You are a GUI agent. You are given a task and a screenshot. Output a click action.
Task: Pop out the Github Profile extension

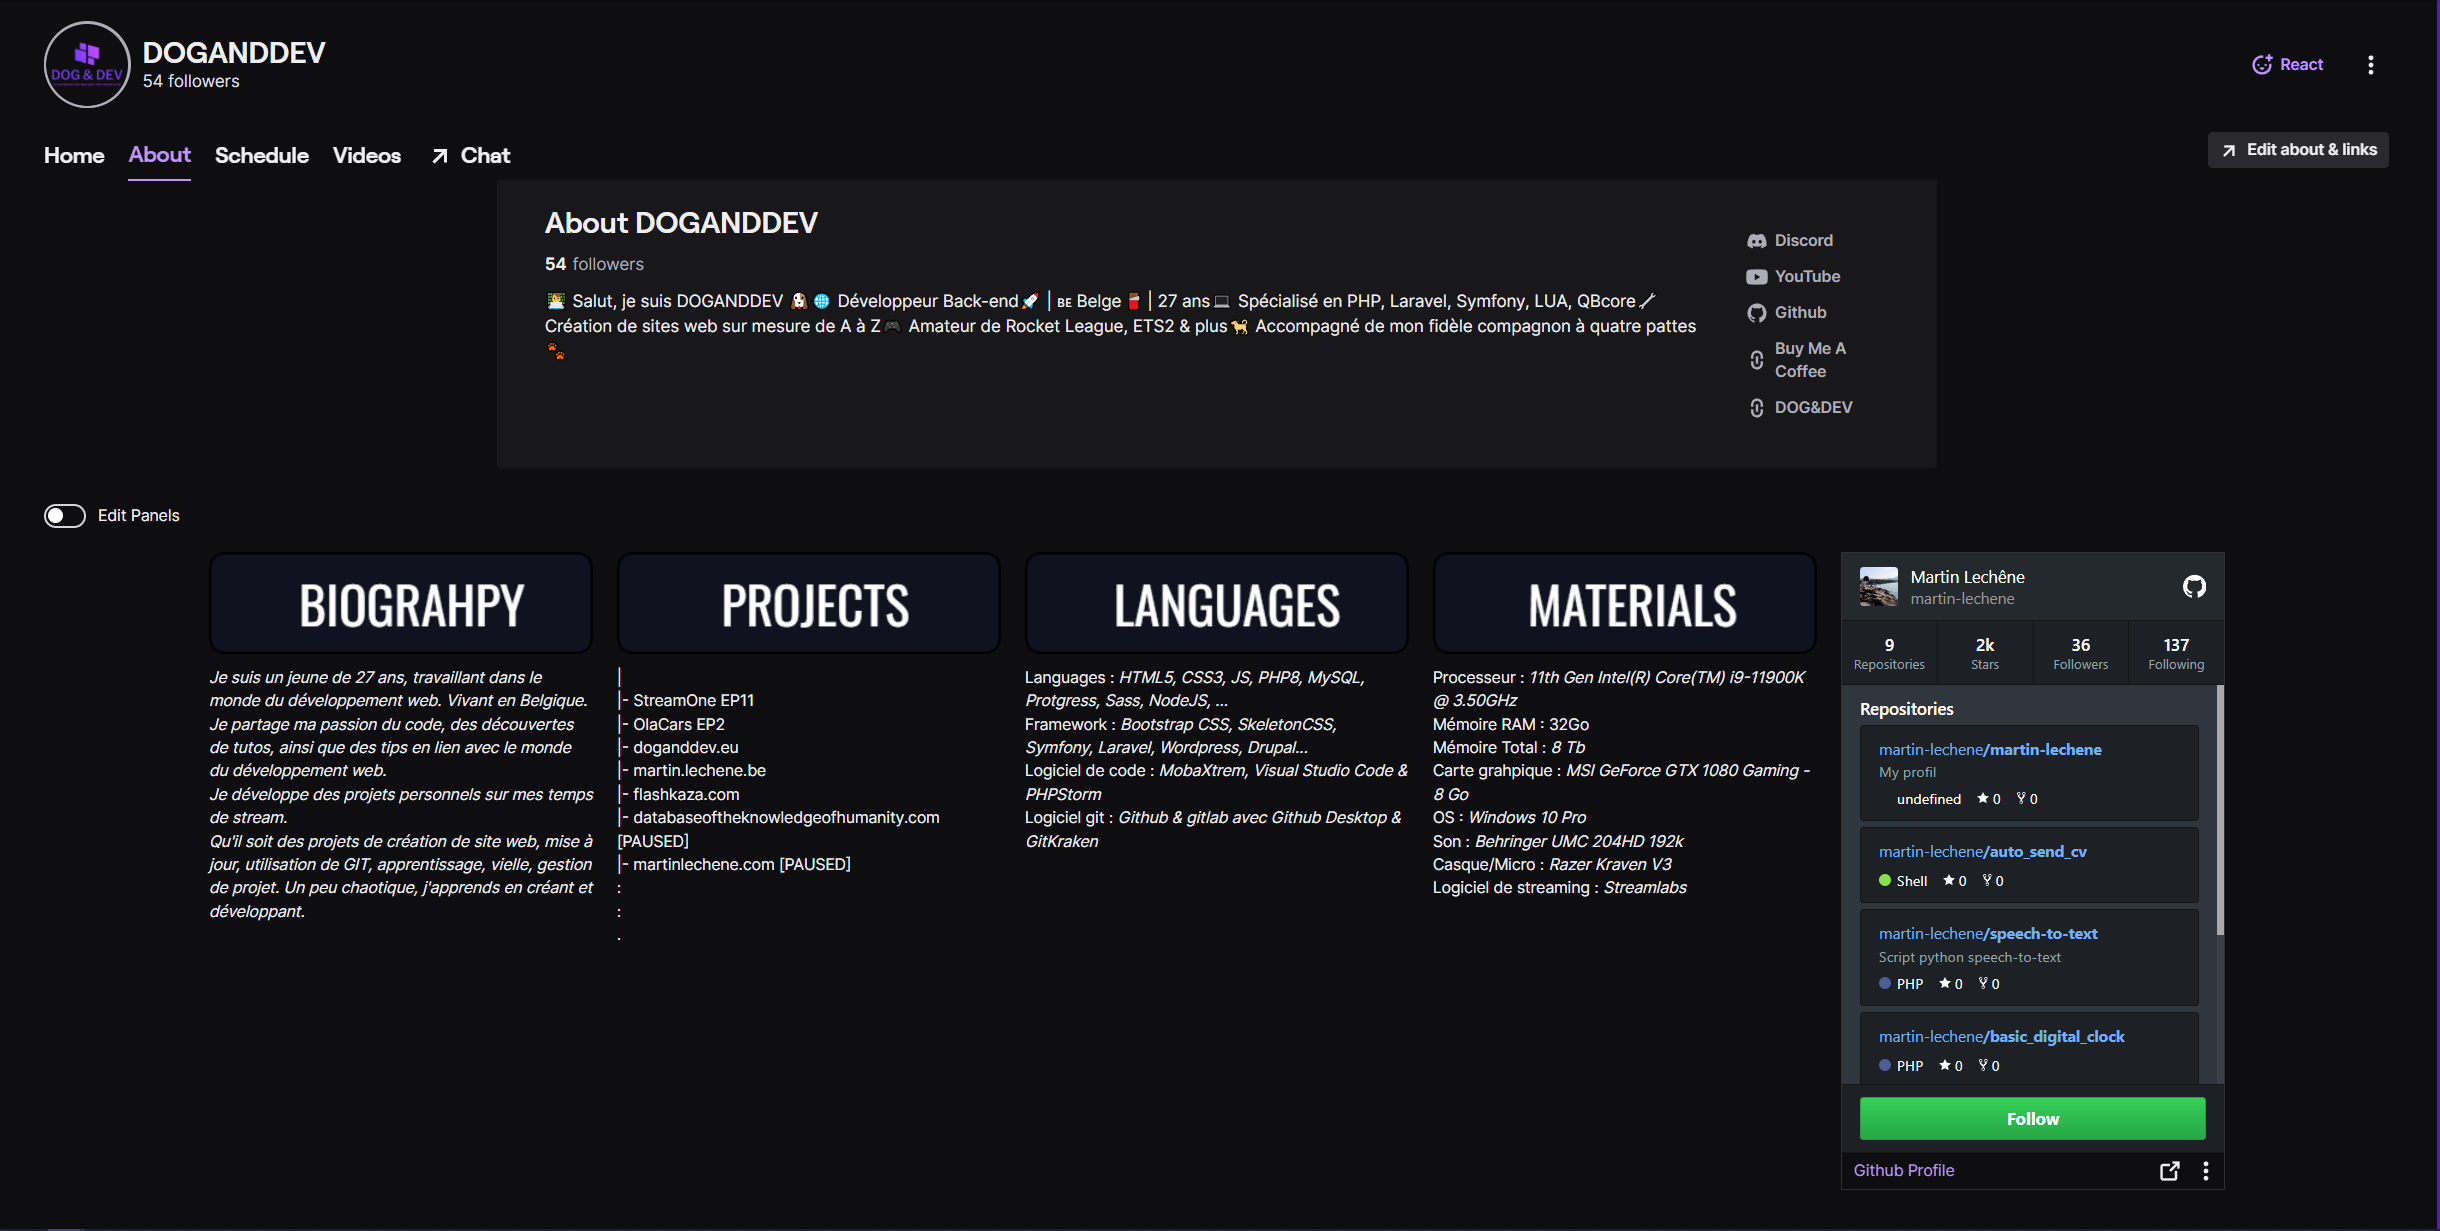[x=2169, y=1171]
